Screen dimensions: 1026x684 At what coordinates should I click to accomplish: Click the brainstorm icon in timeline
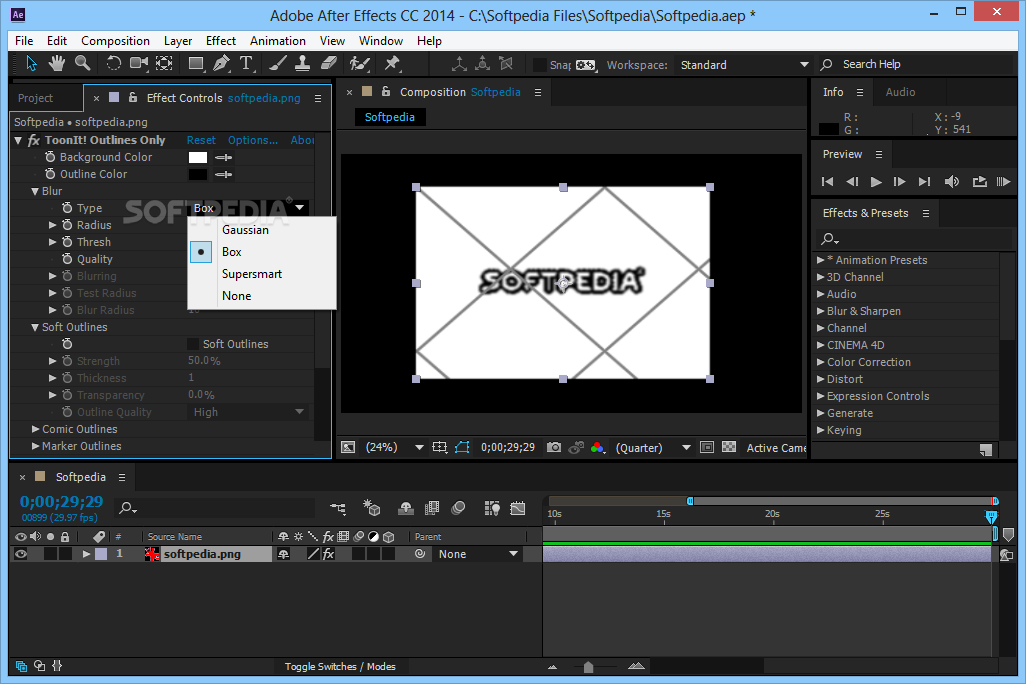[x=492, y=508]
